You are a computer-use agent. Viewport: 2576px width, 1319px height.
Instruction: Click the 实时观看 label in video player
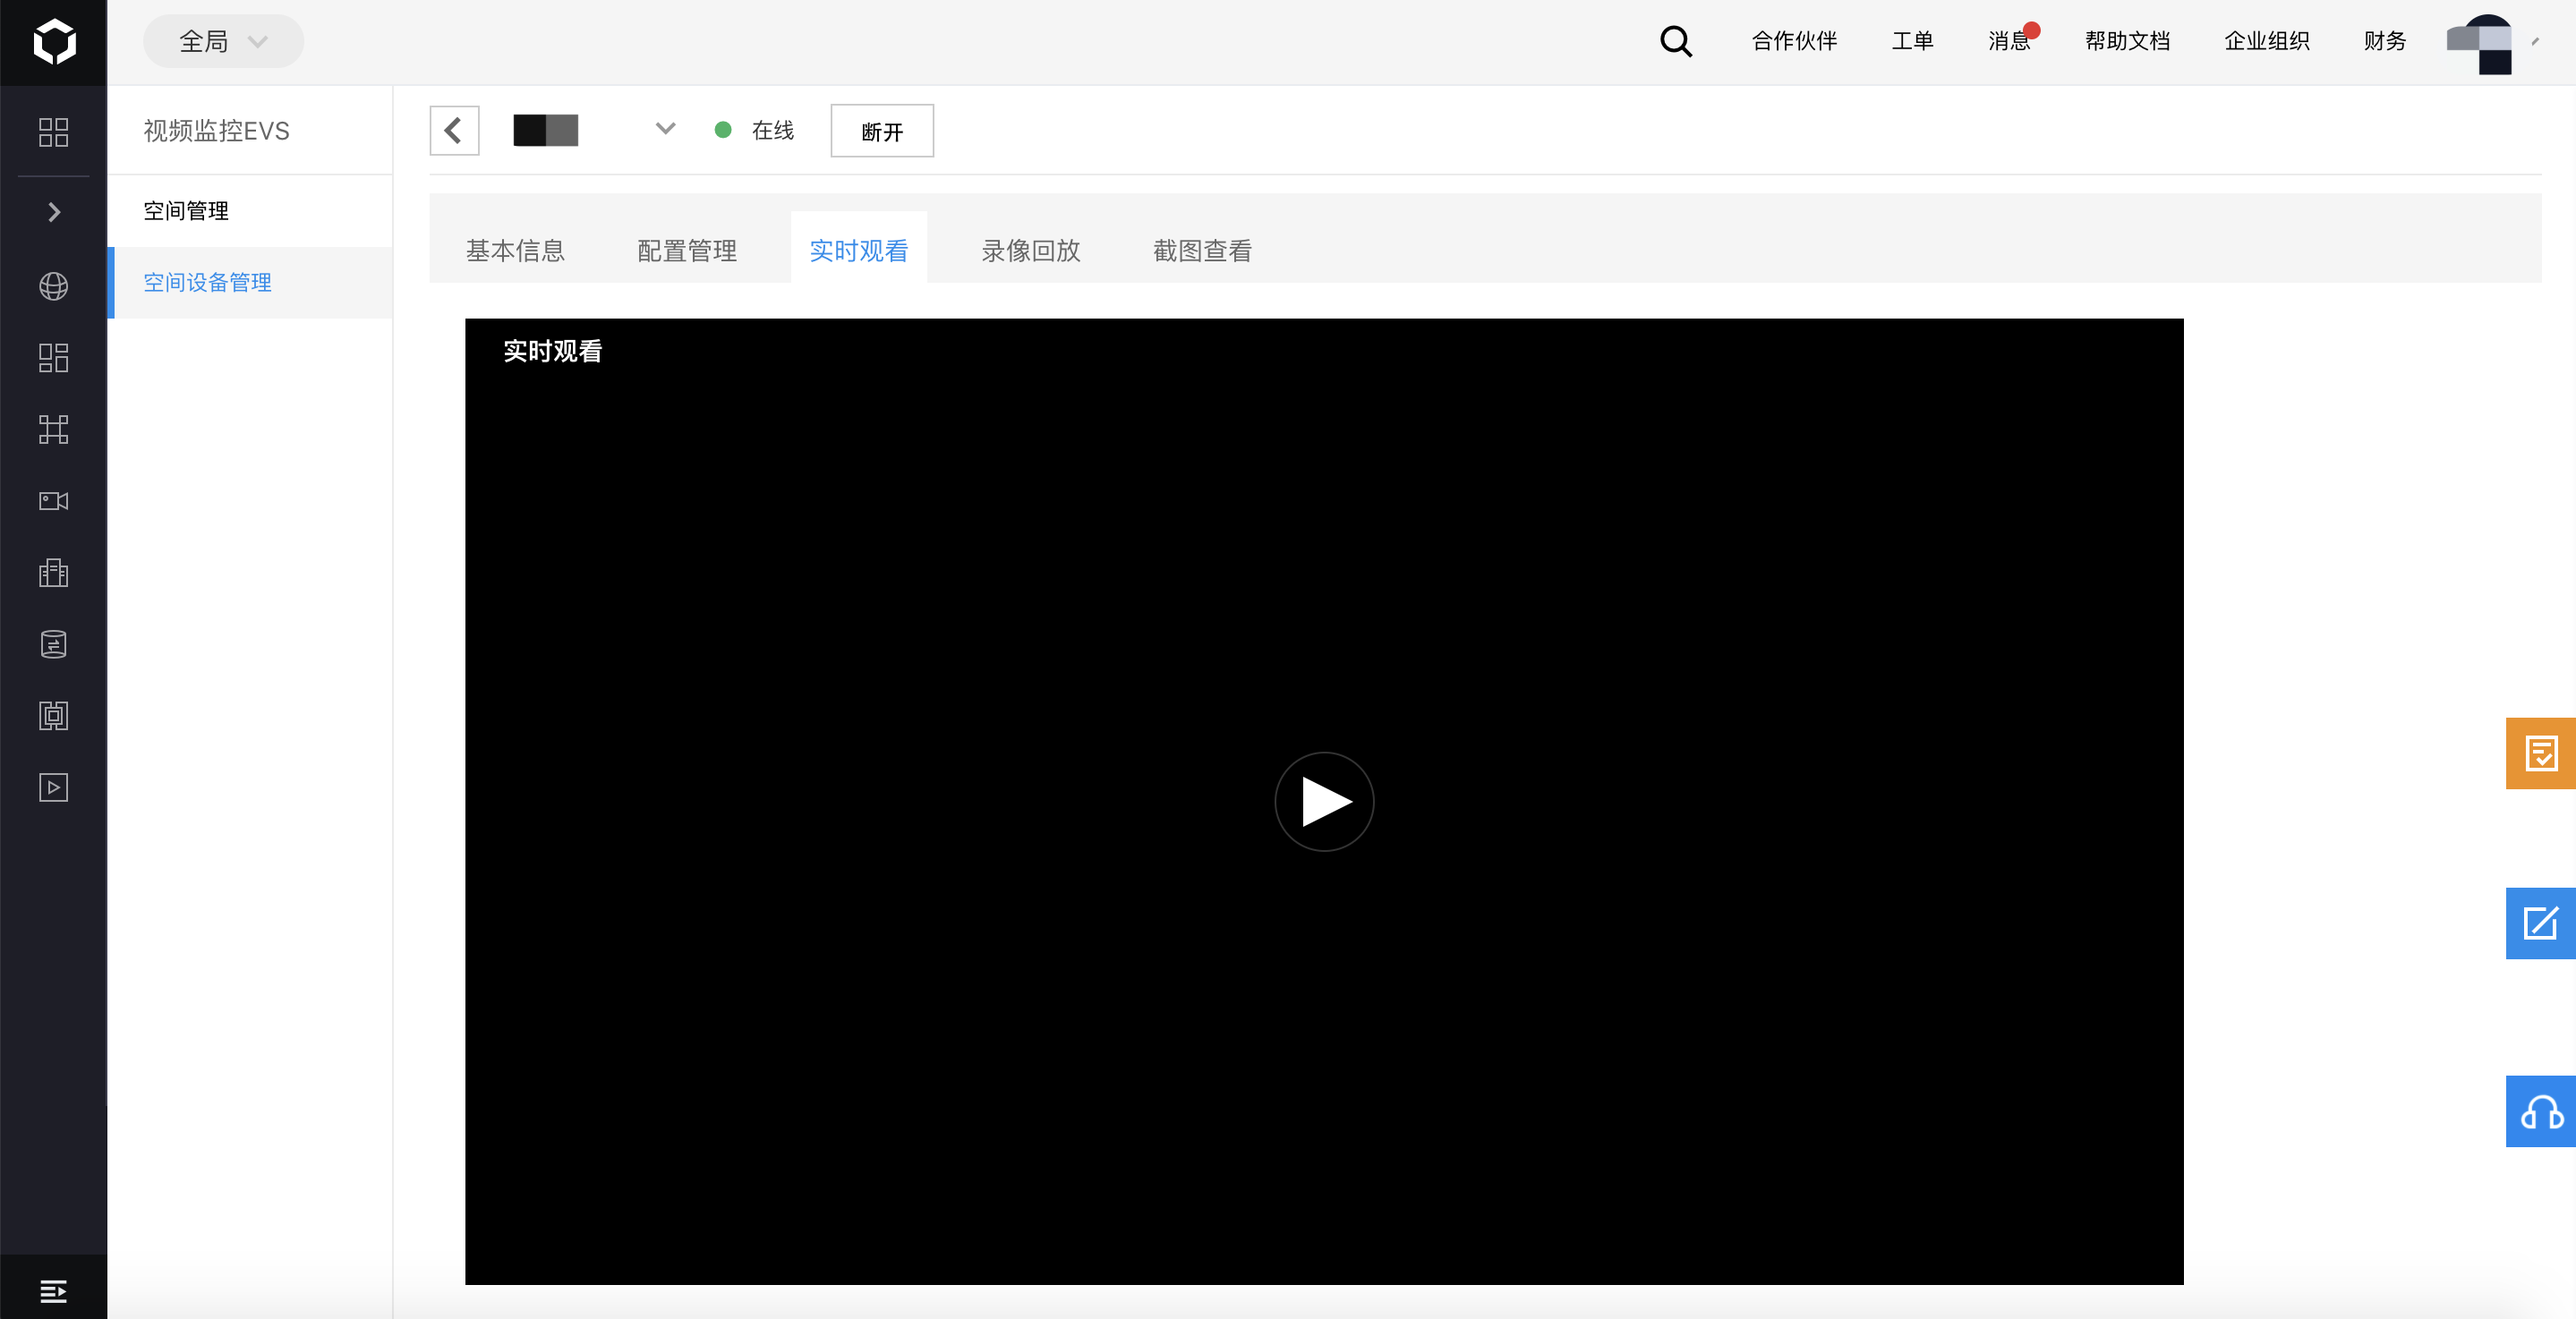pyautogui.click(x=553, y=351)
